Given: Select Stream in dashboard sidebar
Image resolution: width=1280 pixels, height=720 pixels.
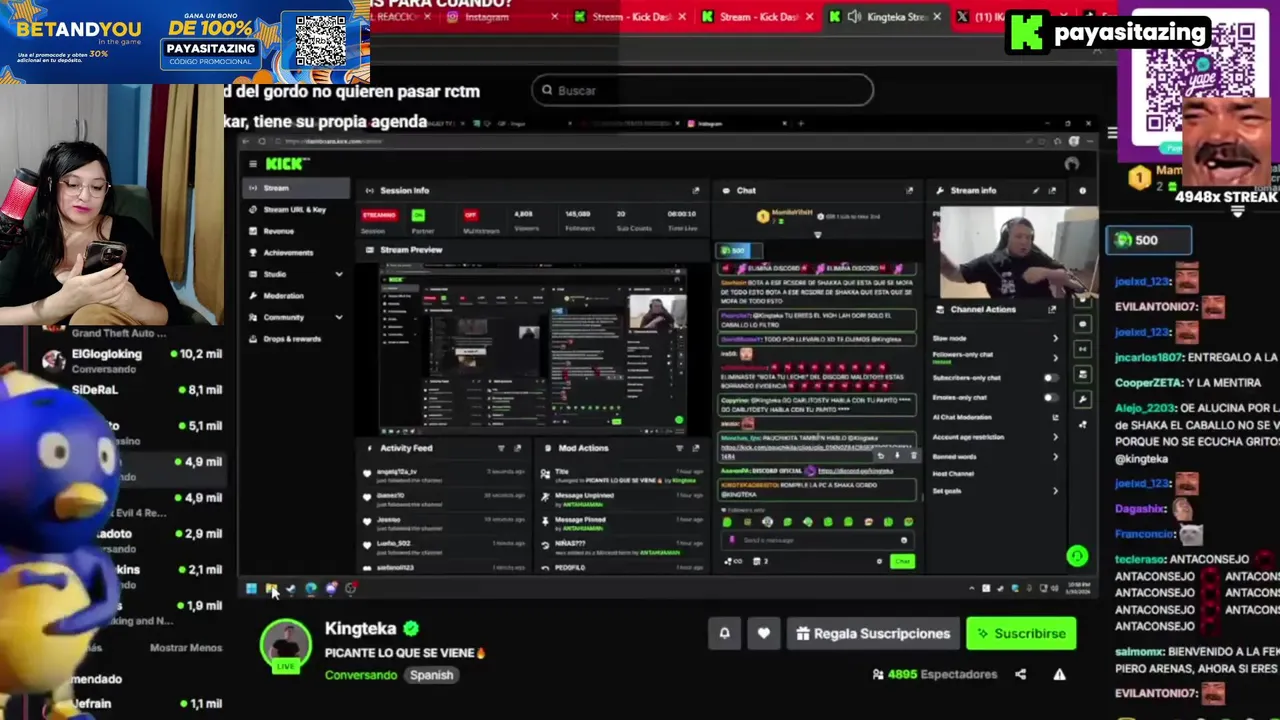Looking at the screenshot, I should pos(297,188).
